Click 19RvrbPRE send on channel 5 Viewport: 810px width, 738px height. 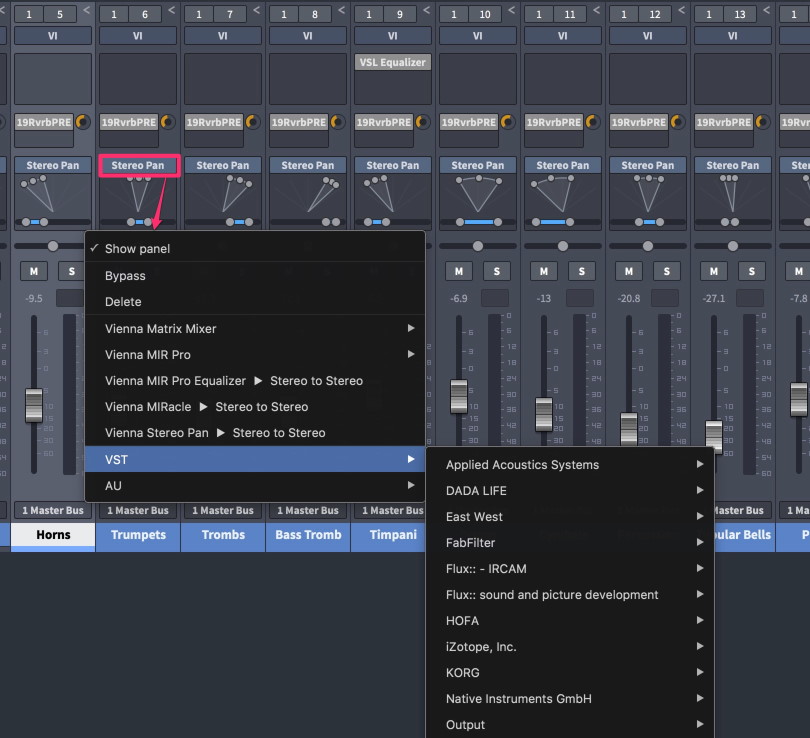tap(44, 122)
